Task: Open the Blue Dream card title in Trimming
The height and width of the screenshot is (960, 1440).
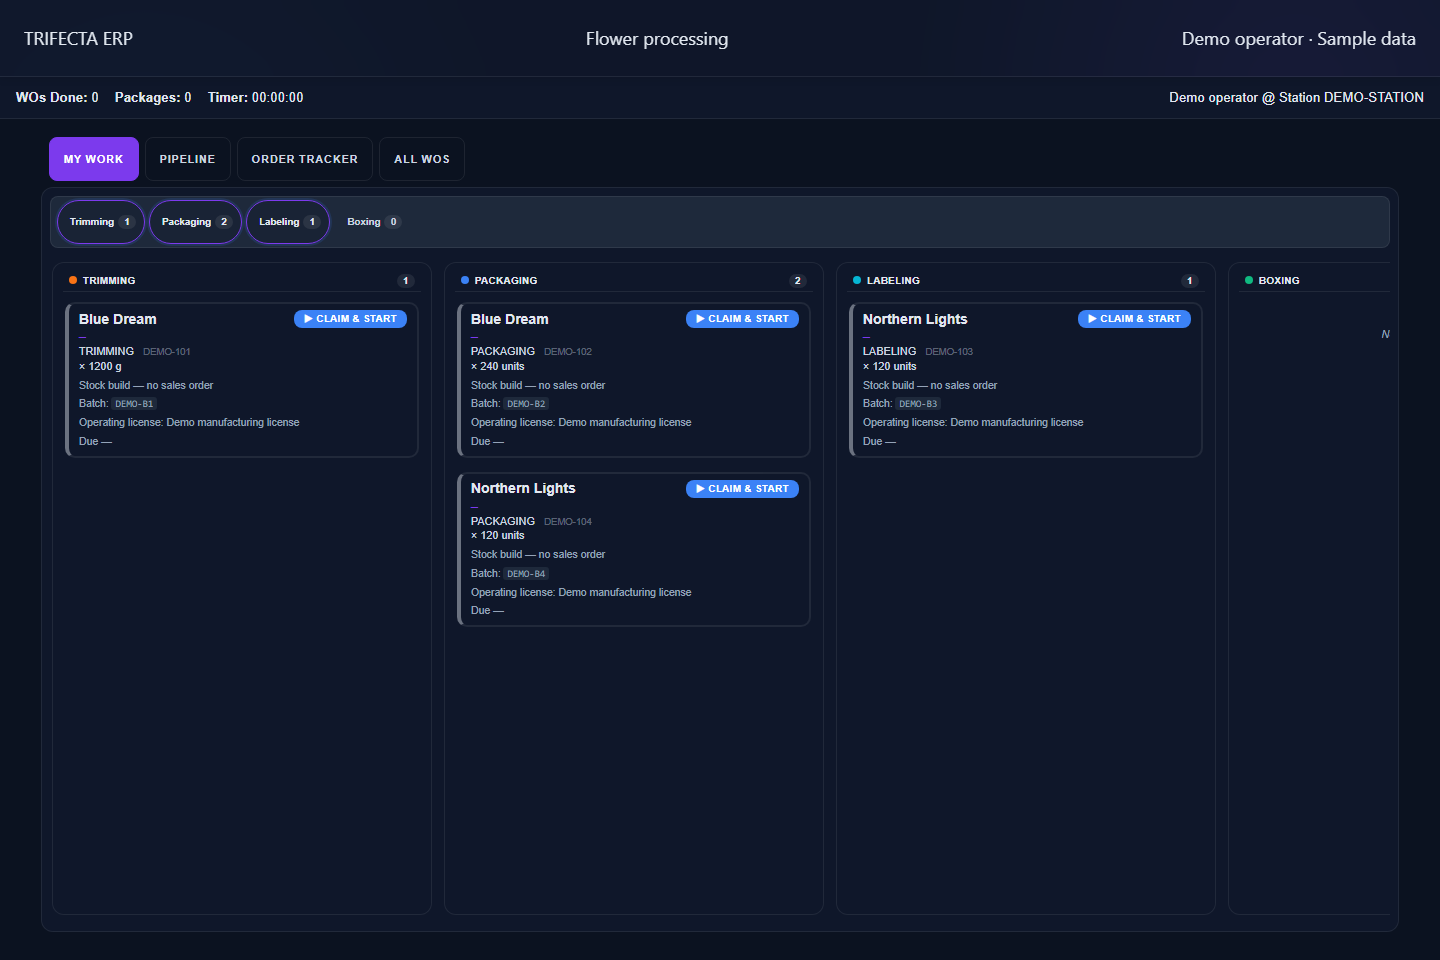Action: (x=118, y=319)
